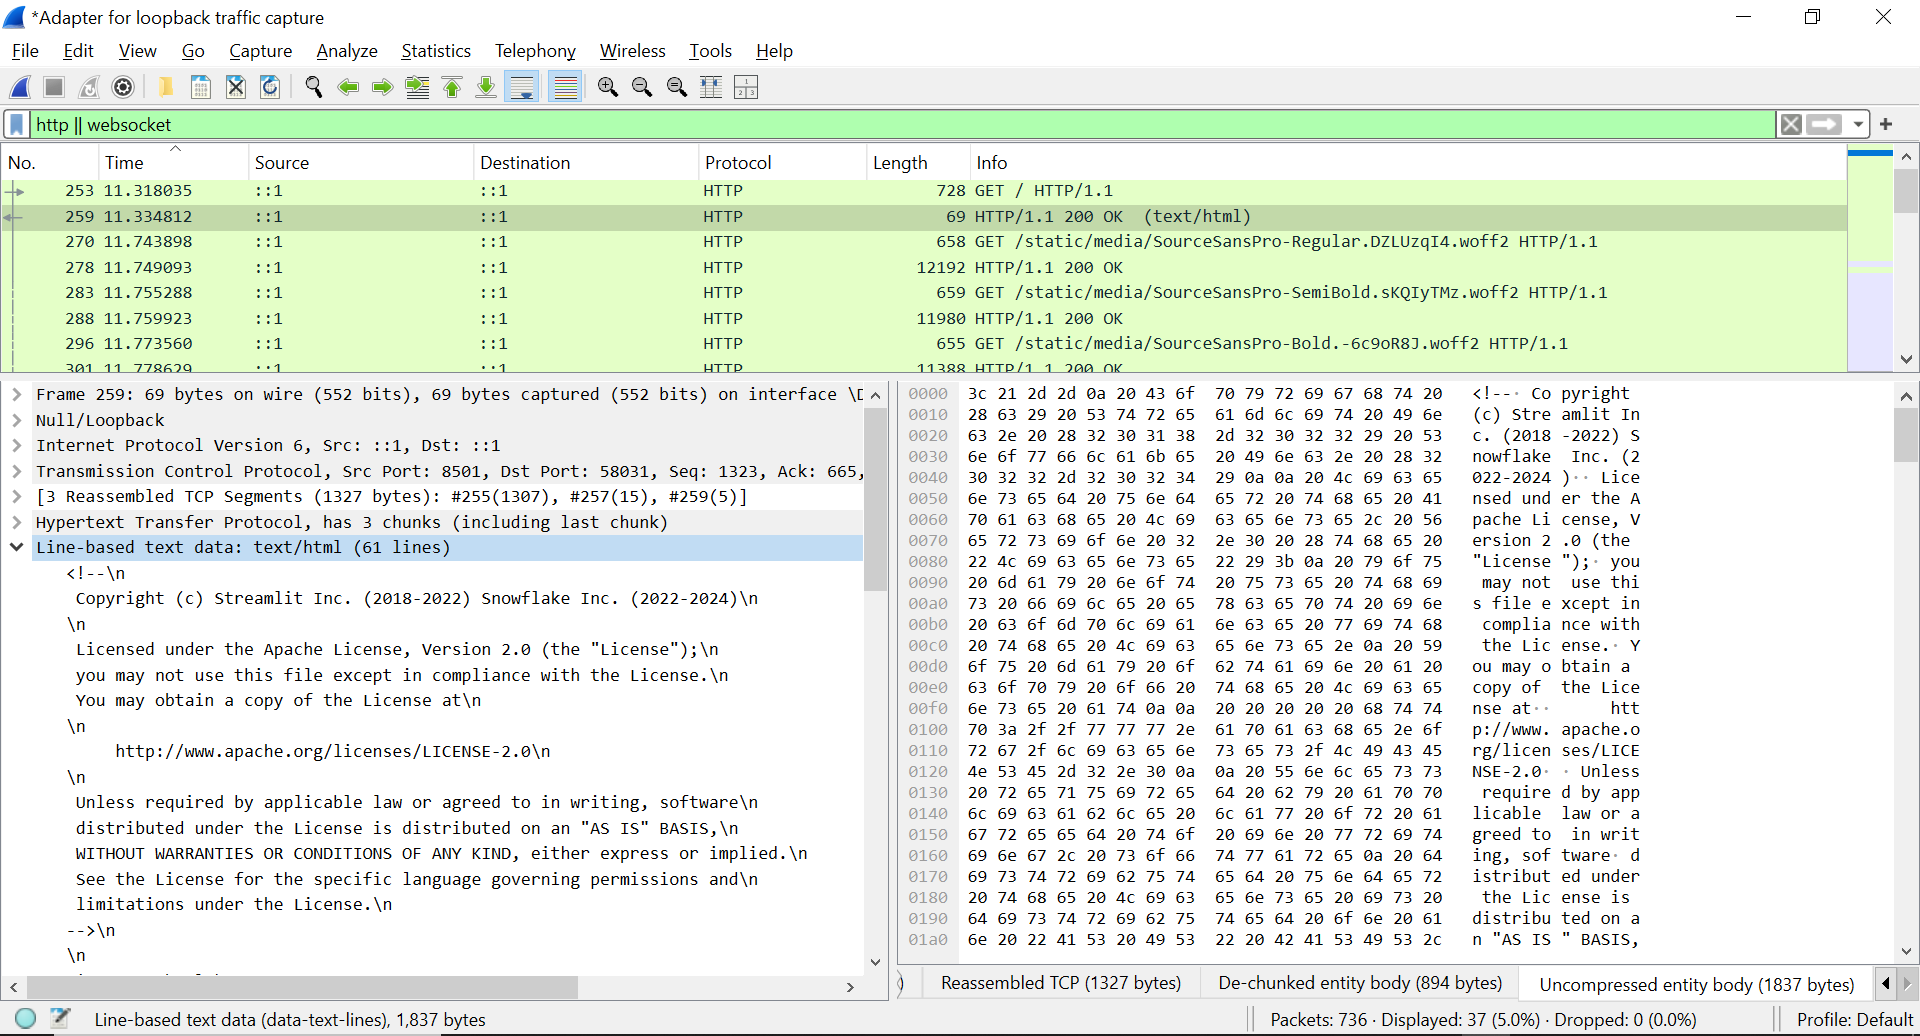Zoom out main window text
Viewport: 1920px width, 1036px height.
pyautogui.click(x=642, y=87)
